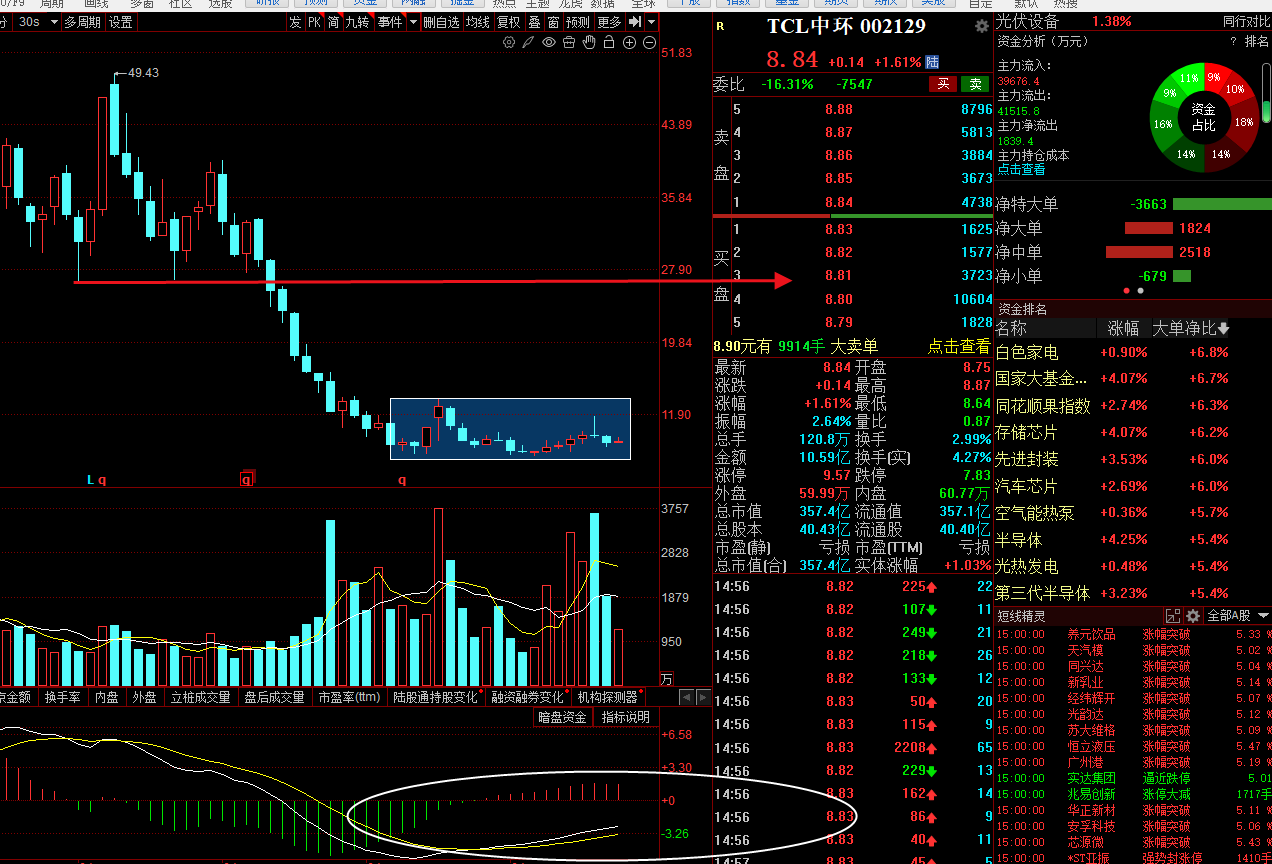The image size is (1272, 864).
Task: Click the toolbox icon above chart
Action: click(569, 42)
